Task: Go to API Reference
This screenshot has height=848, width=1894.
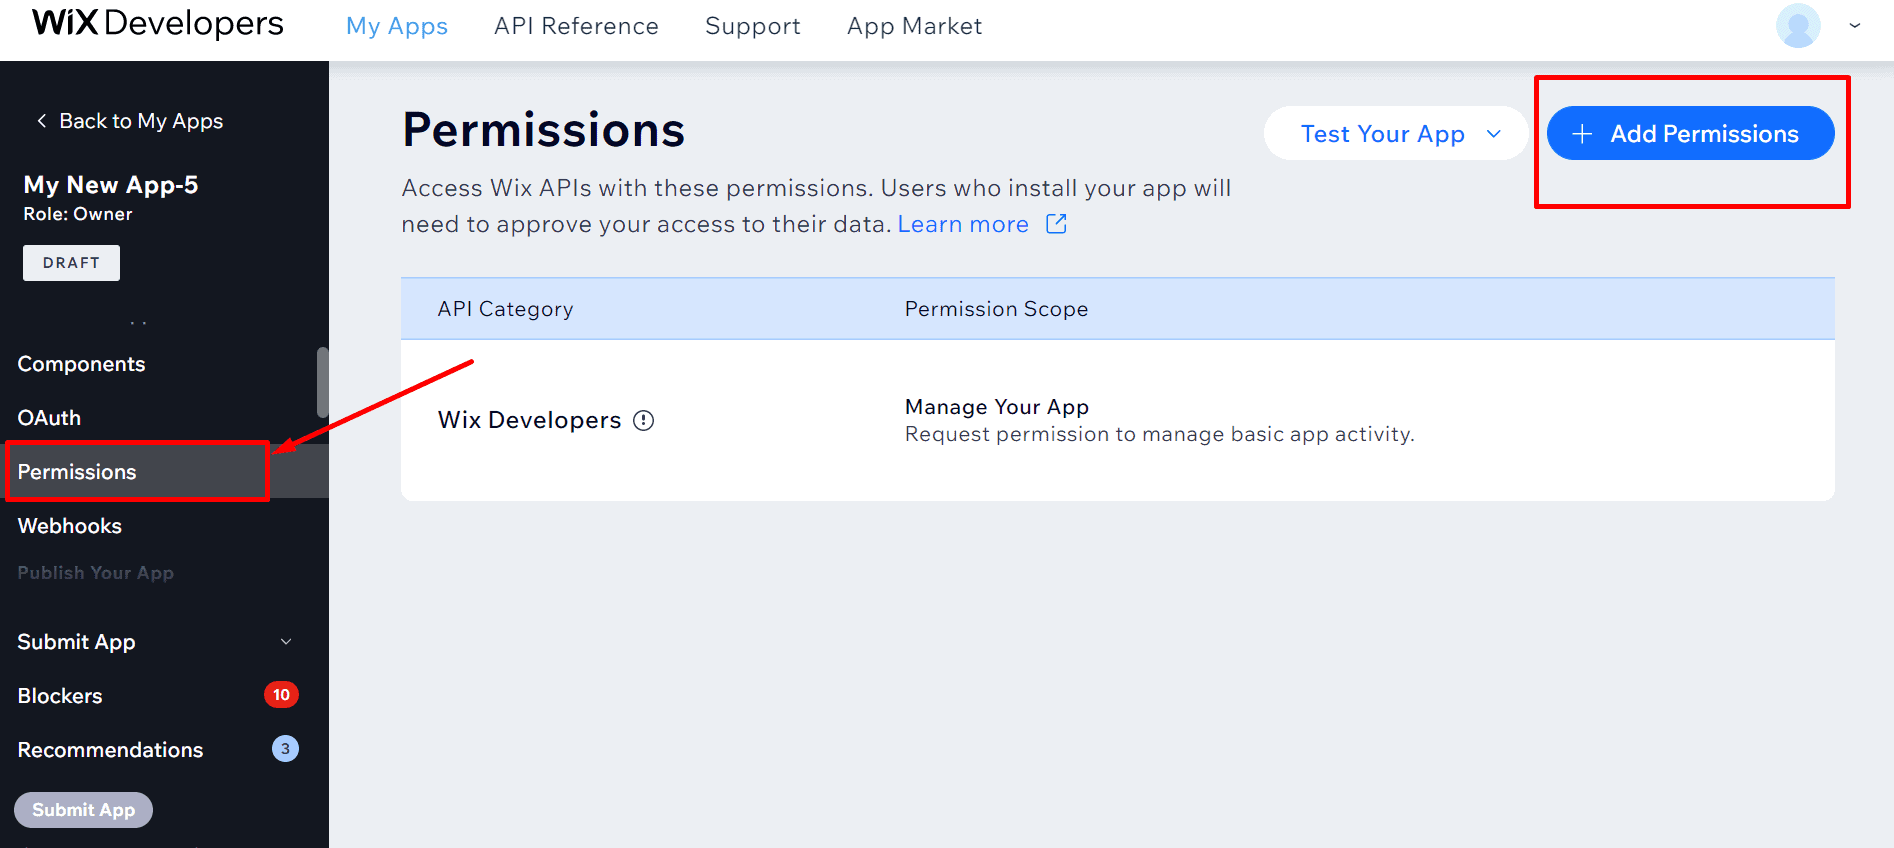Action: click(x=576, y=26)
